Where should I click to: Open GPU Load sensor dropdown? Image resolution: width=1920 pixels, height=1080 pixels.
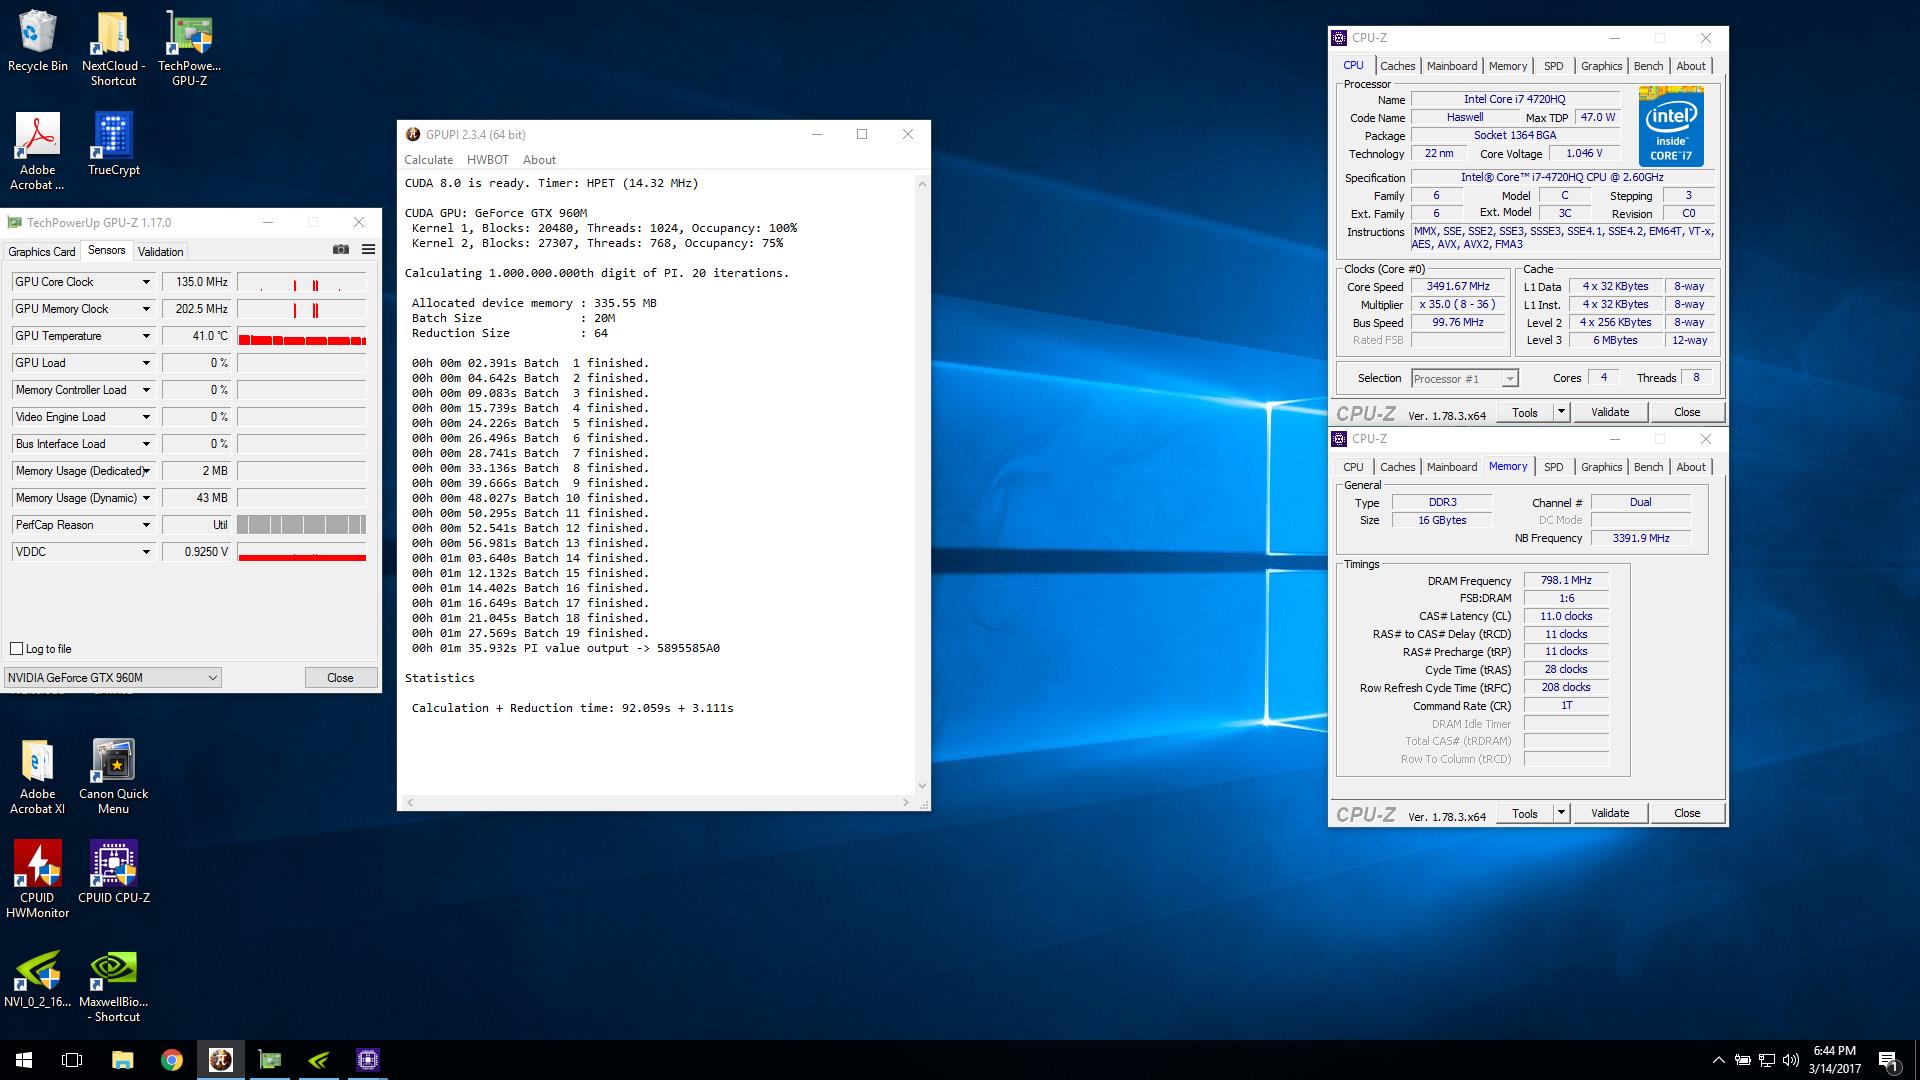click(x=146, y=363)
